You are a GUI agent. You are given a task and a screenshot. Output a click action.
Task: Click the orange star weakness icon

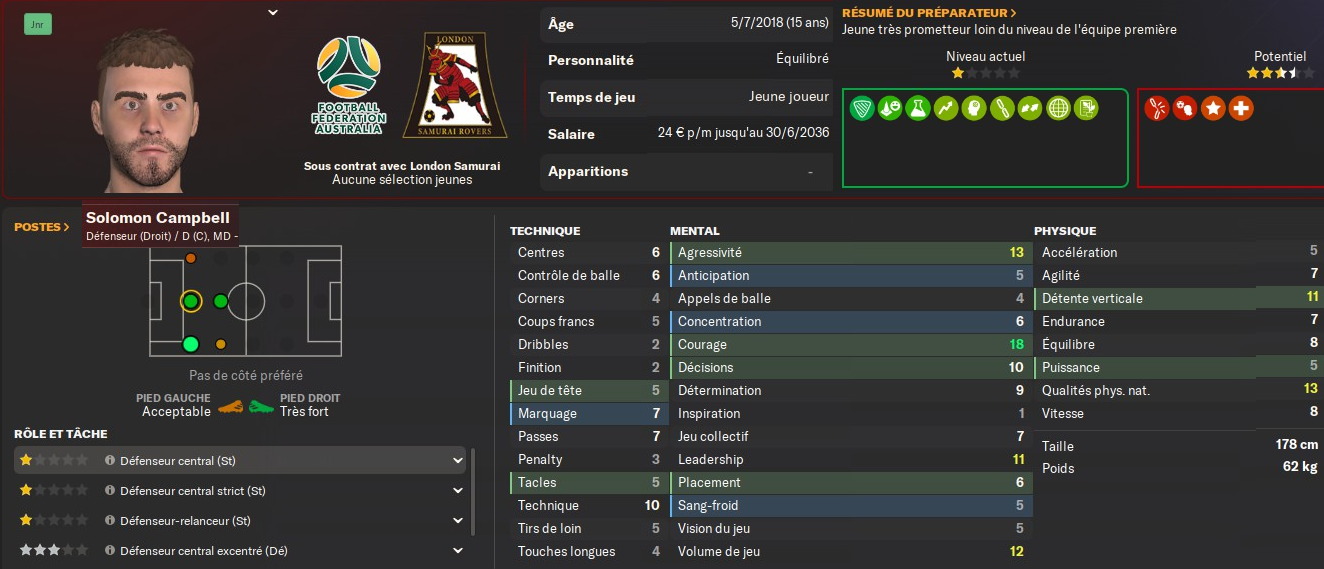point(1213,108)
